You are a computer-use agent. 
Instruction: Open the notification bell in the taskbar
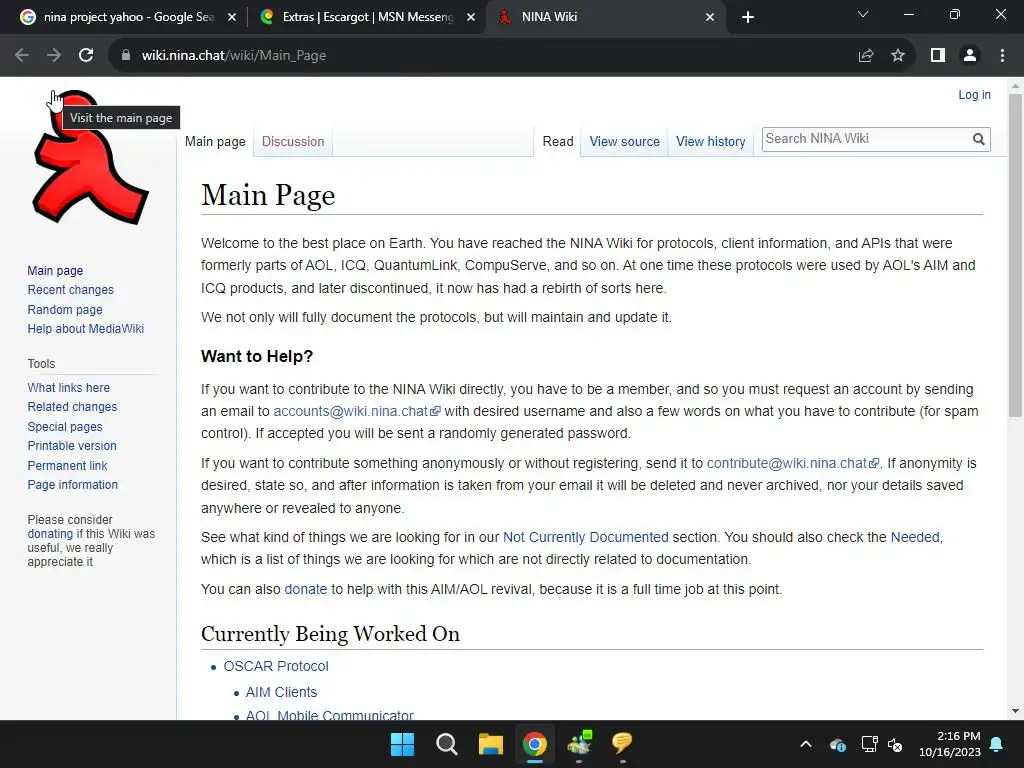(997, 744)
